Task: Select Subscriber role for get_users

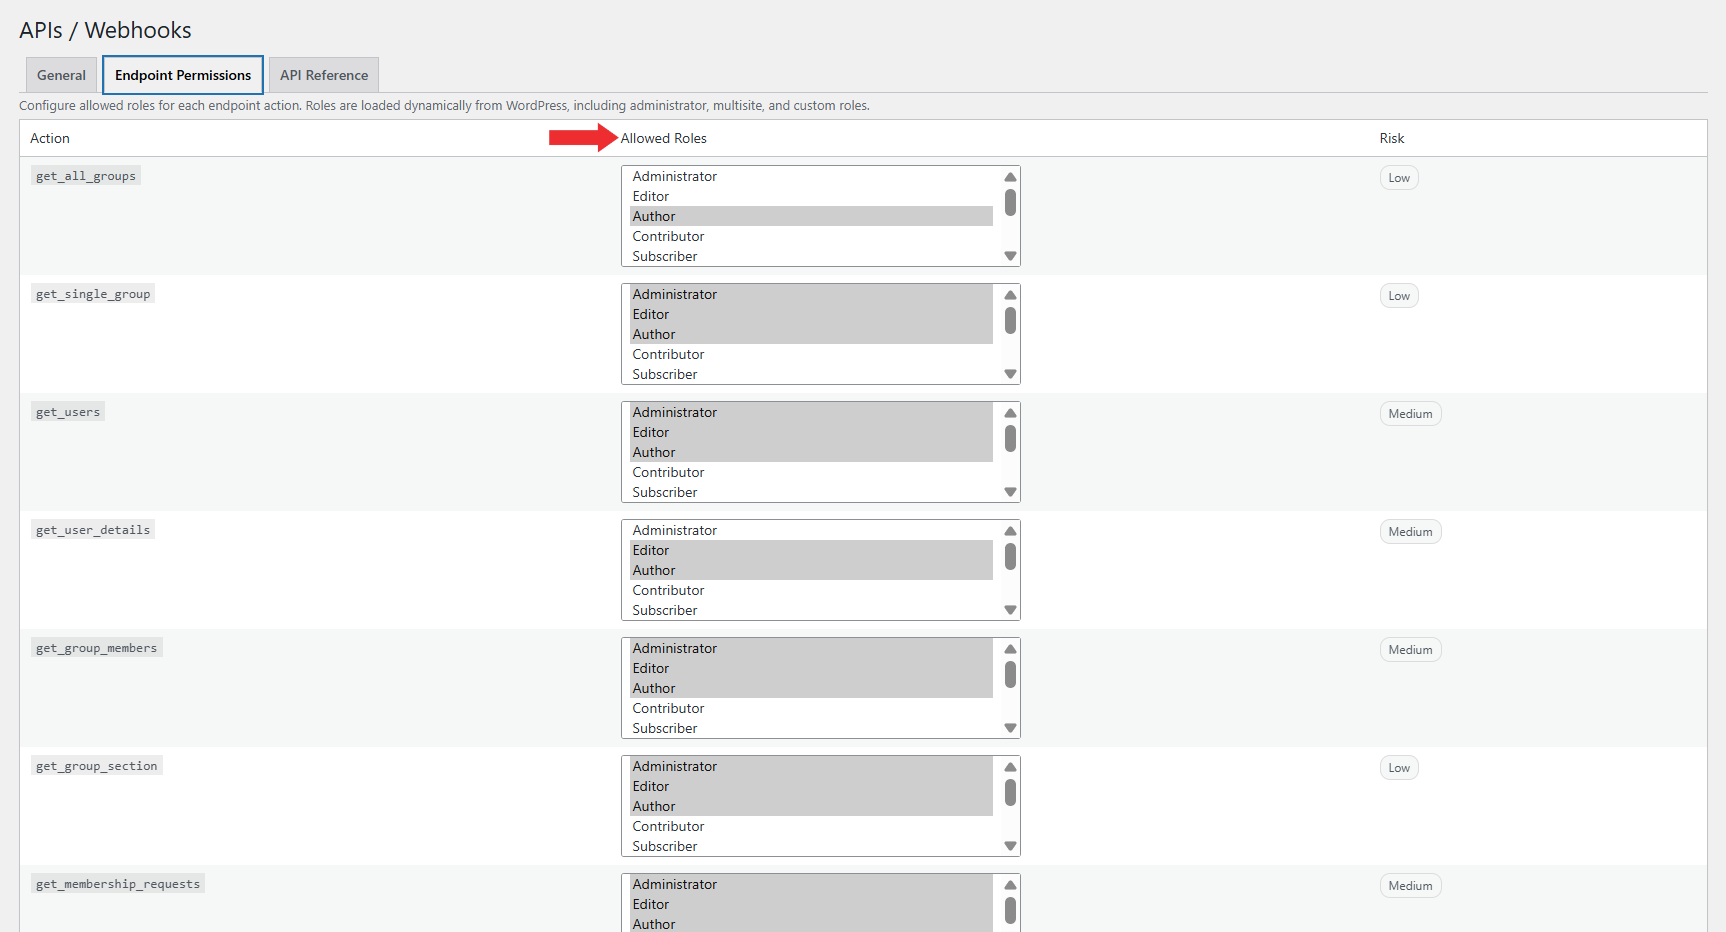Action: pyautogui.click(x=665, y=493)
